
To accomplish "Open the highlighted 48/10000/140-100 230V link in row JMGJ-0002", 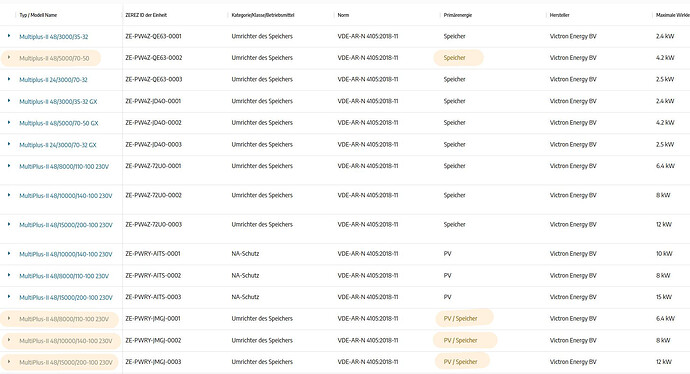I will tap(66, 341).
